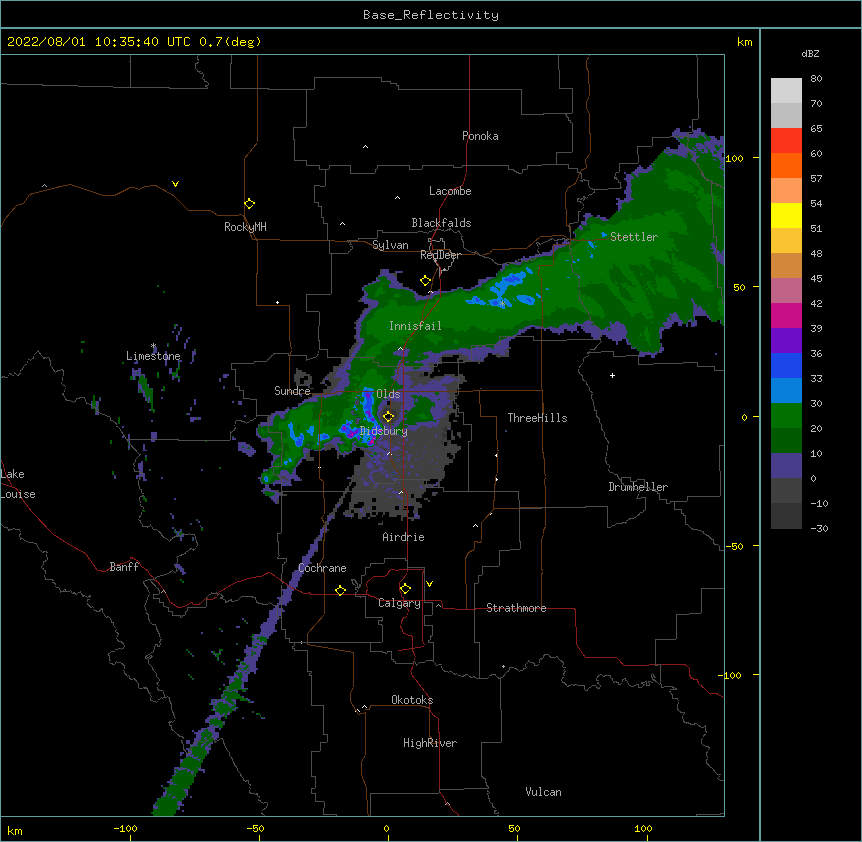Click the Sundre city label
The height and width of the screenshot is (842, 862).
coord(292,391)
